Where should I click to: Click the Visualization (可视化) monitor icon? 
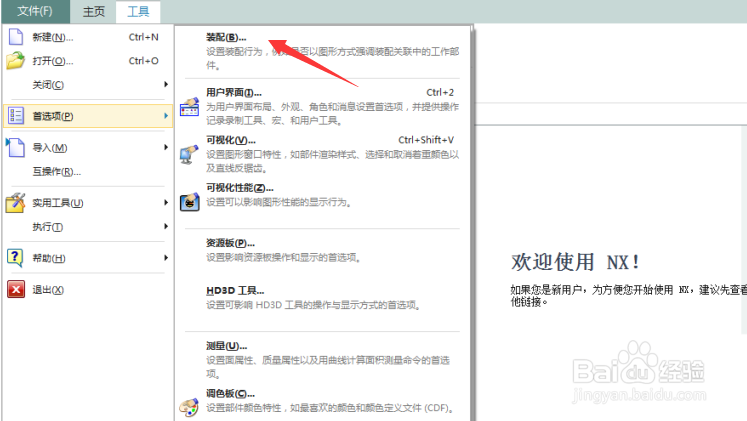point(189,154)
